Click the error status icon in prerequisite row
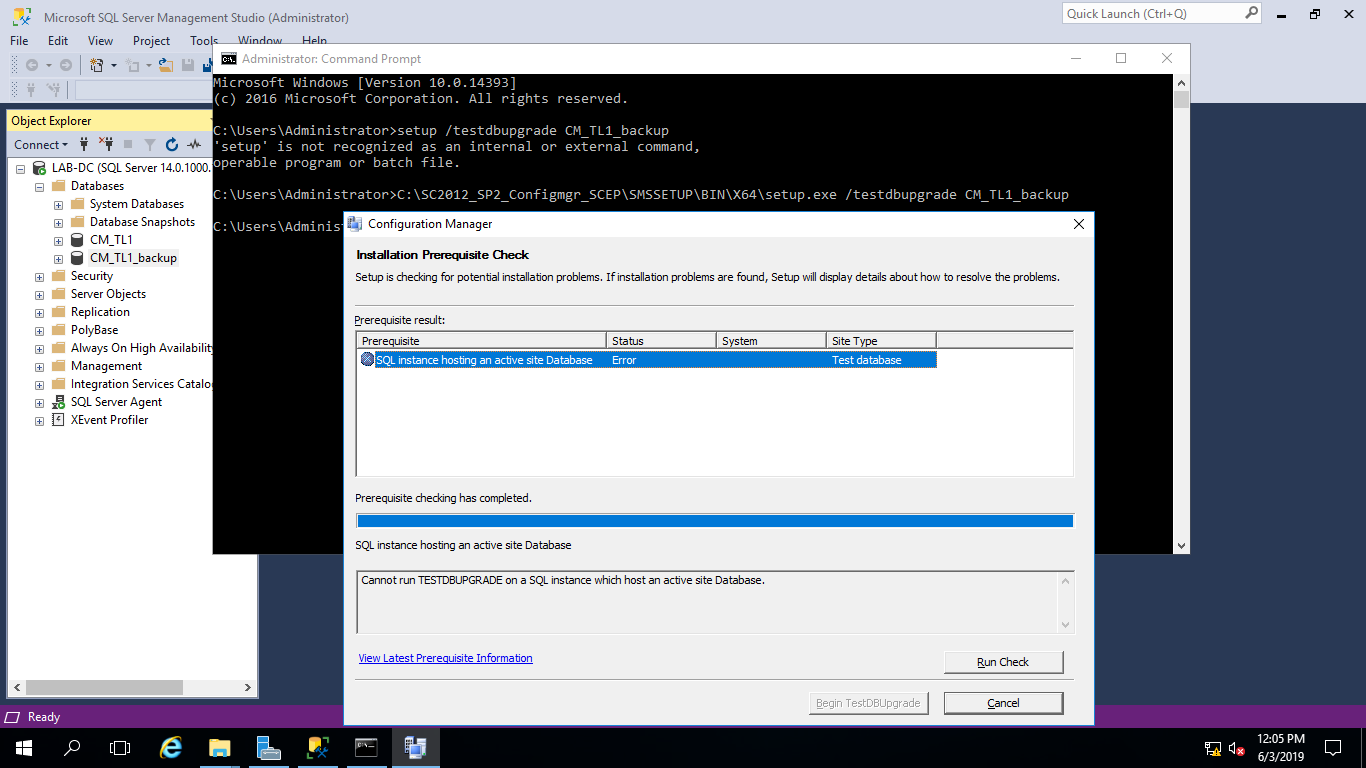Image resolution: width=1366 pixels, height=768 pixels. [x=367, y=360]
